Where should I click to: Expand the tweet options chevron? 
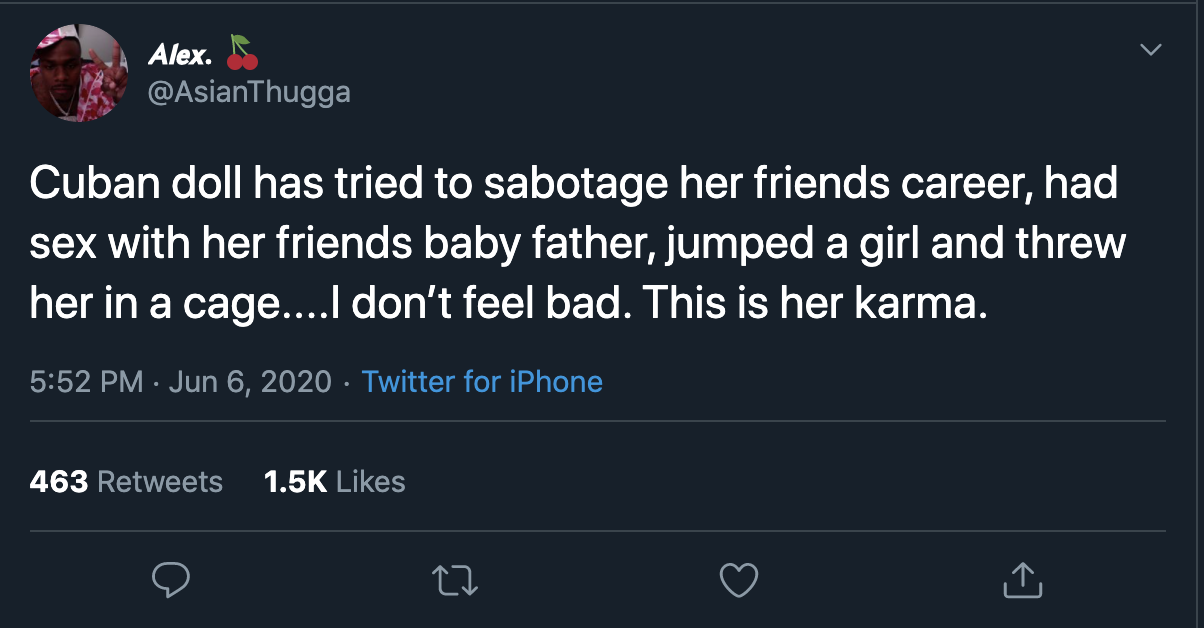tap(1152, 49)
